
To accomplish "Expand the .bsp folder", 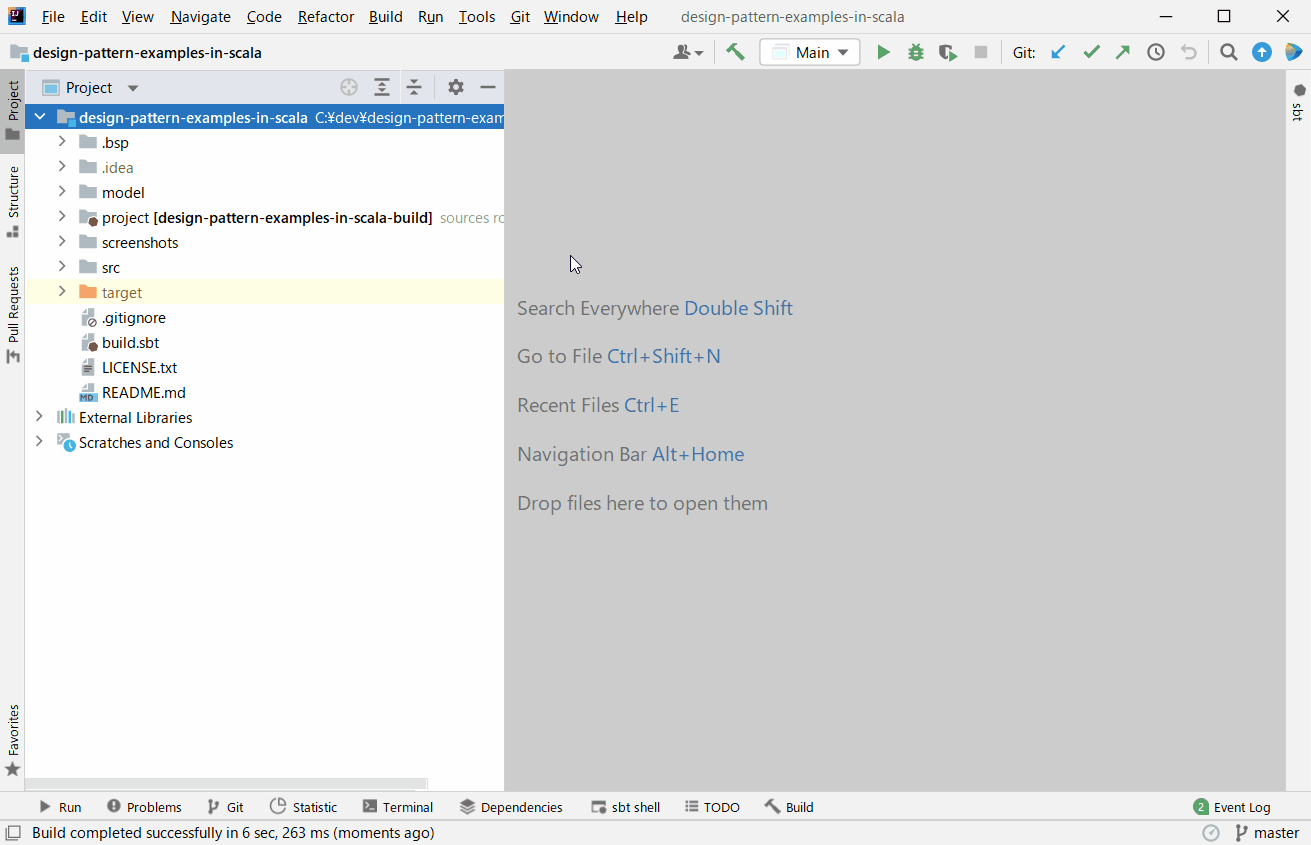I will [x=62, y=142].
